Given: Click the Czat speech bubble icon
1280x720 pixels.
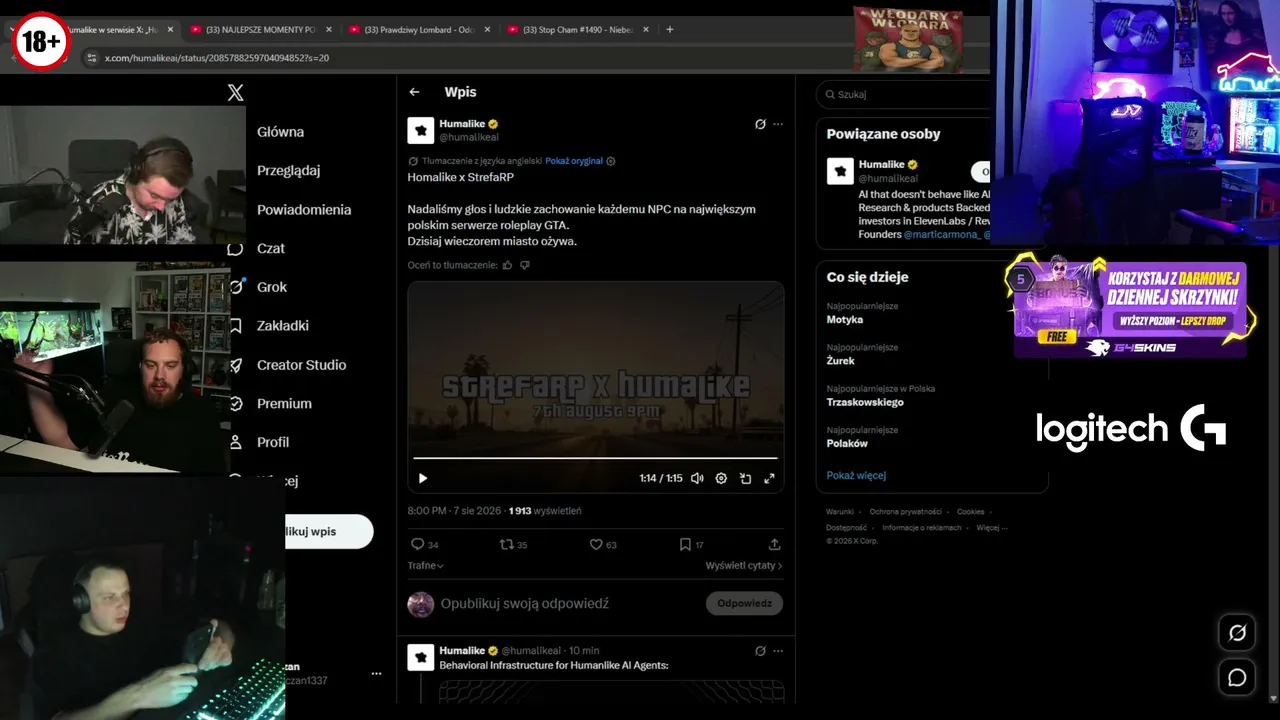Looking at the screenshot, I should [236, 248].
